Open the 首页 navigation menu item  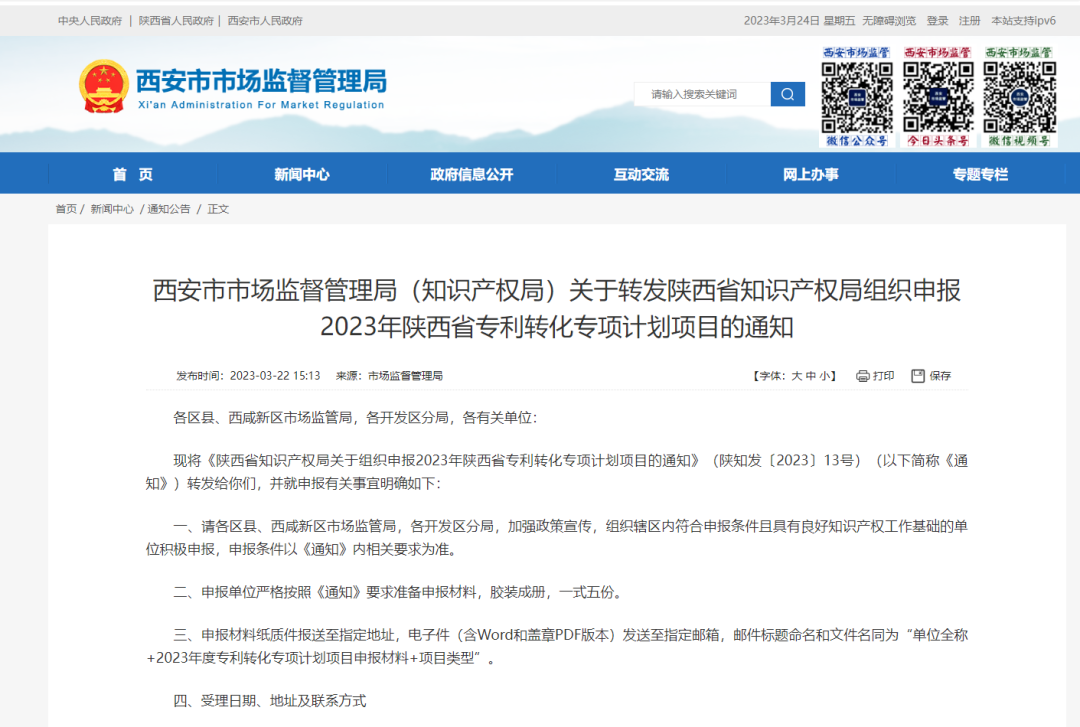tap(133, 174)
